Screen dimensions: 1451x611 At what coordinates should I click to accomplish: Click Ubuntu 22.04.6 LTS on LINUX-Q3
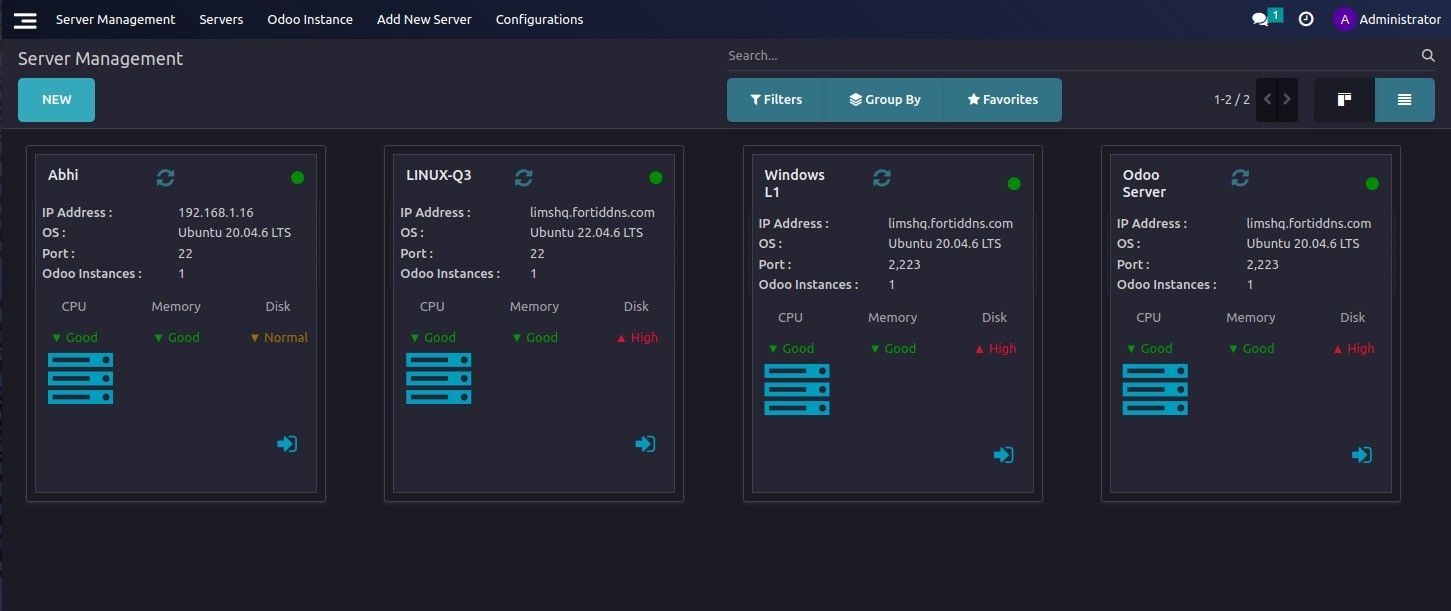pos(586,233)
